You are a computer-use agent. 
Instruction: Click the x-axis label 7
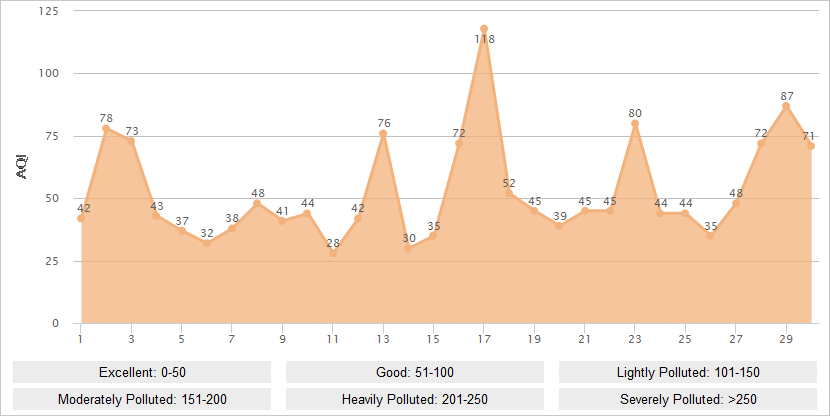pyautogui.click(x=232, y=339)
